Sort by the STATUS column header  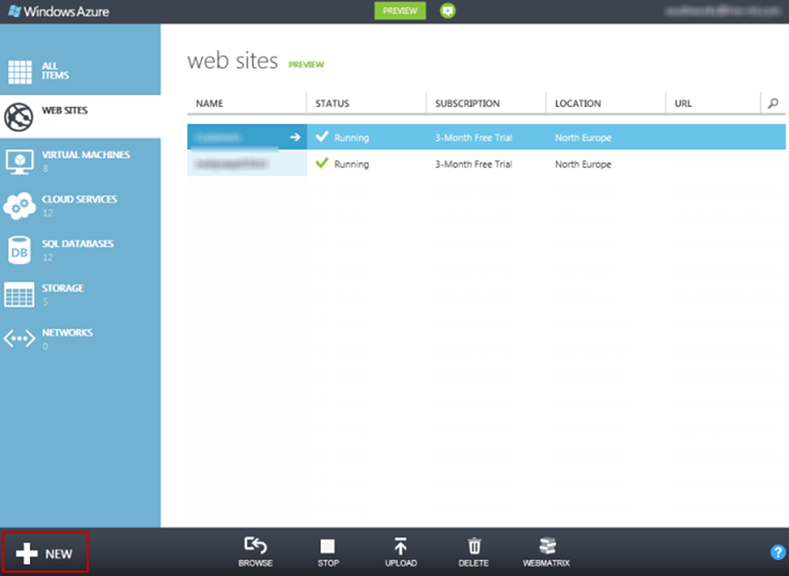(x=332, y=103)
